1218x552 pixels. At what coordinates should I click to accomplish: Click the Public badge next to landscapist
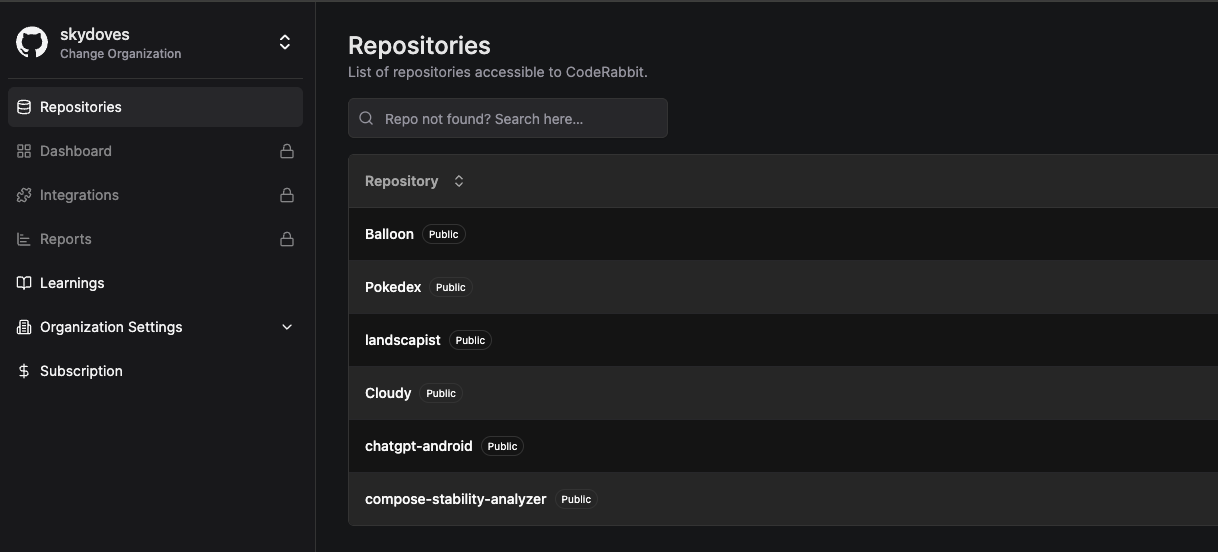coord(470,340)
